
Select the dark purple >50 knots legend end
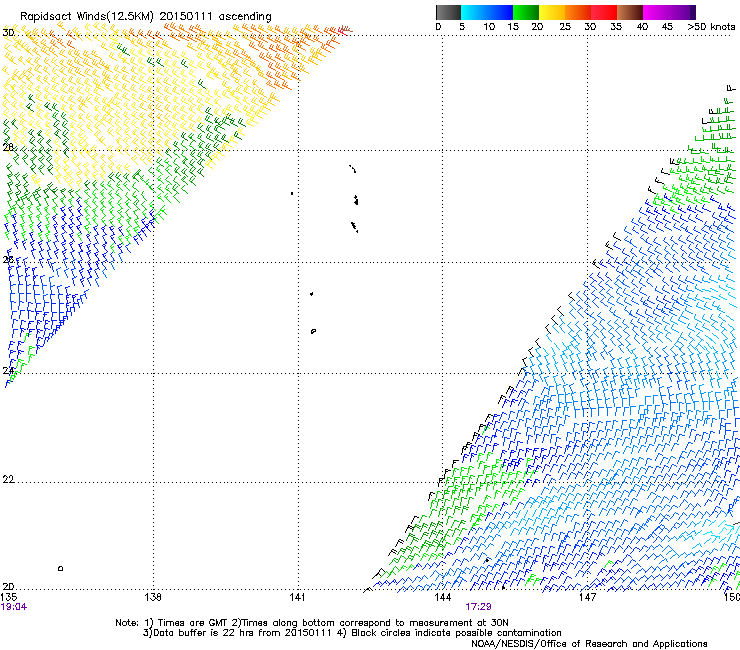click(692, 12)
